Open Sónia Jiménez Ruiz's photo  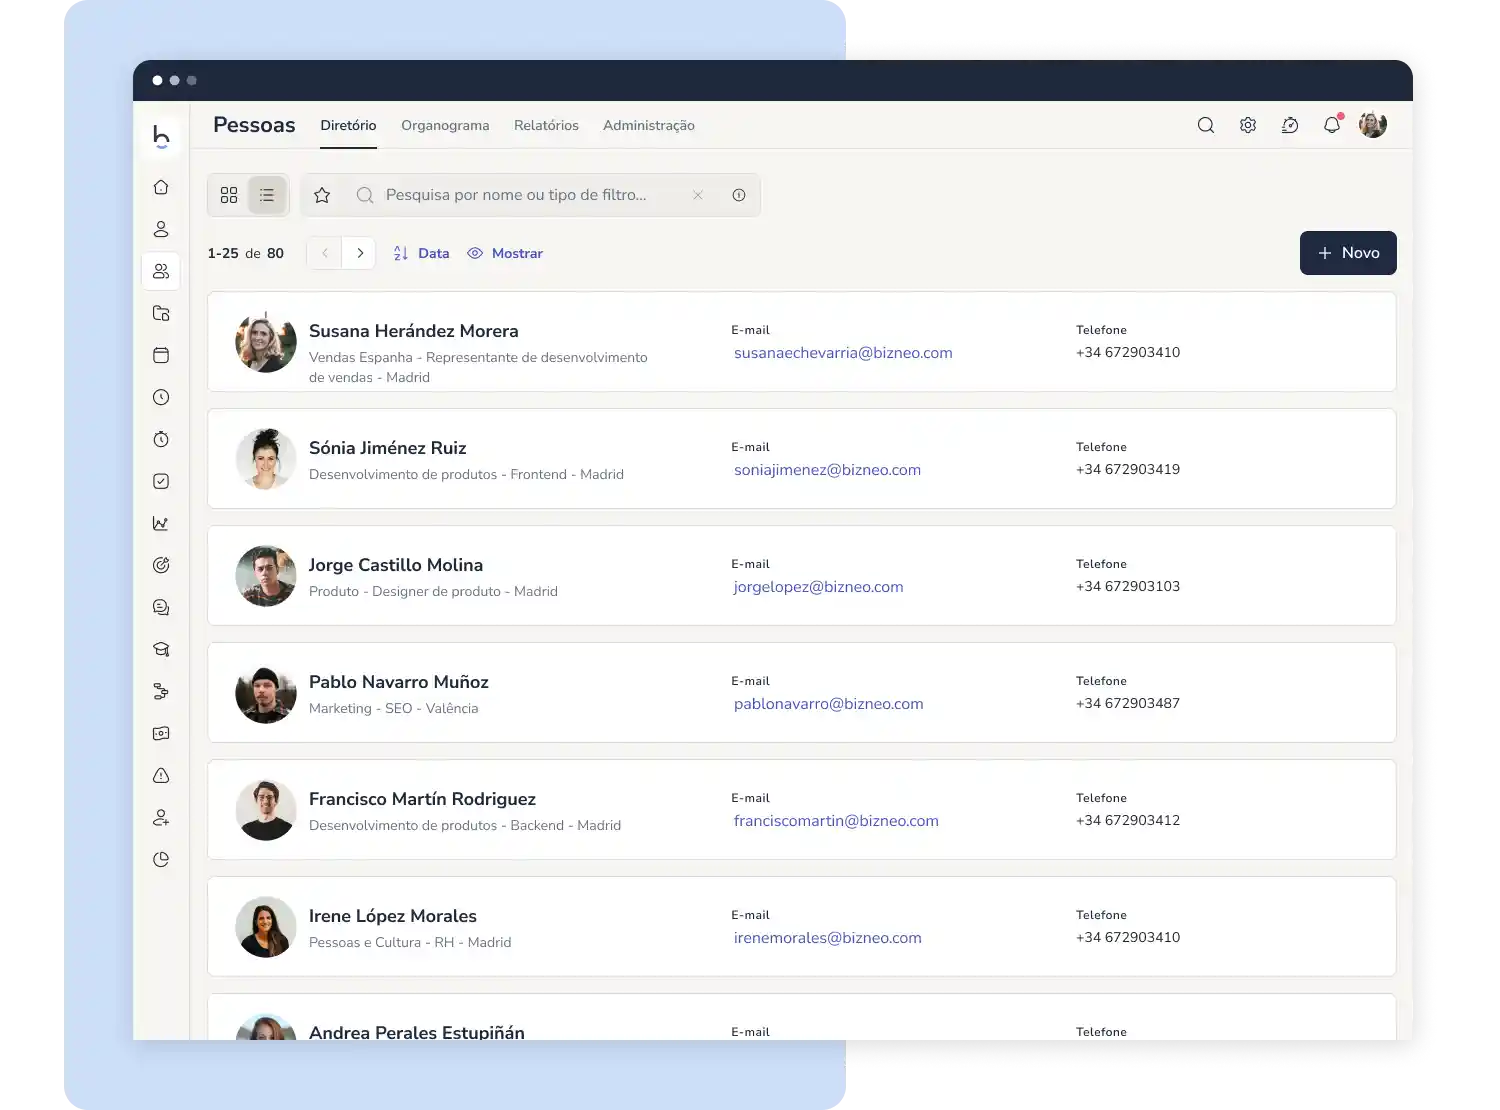click(266, 459)
